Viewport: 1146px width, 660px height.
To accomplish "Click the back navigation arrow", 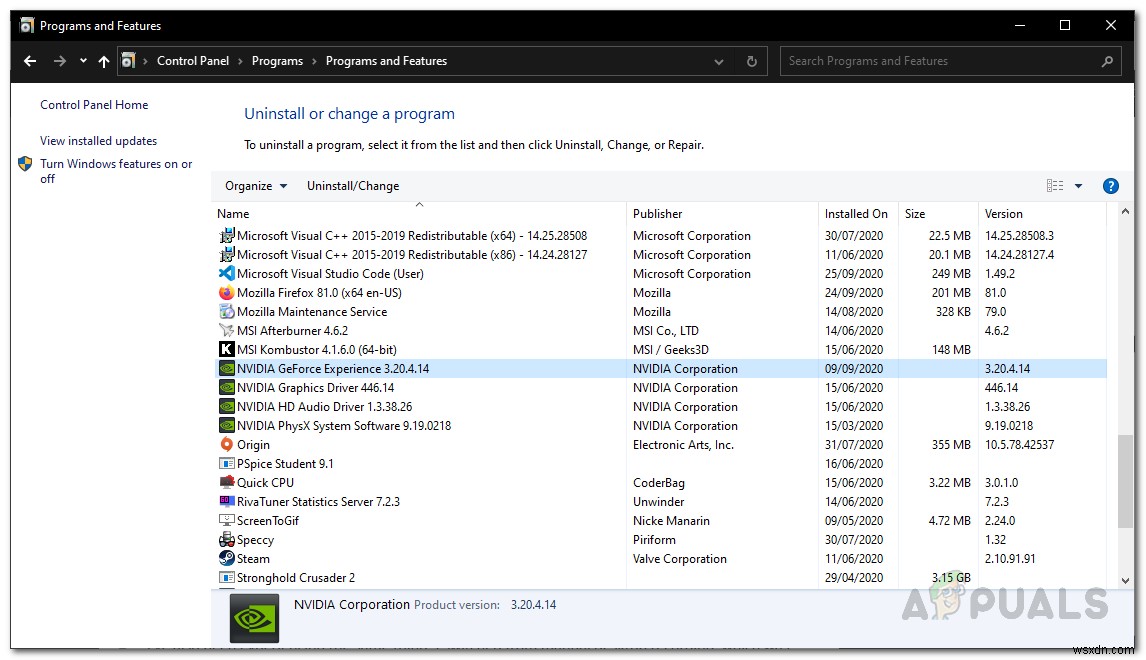I will [x=29, y=61].
